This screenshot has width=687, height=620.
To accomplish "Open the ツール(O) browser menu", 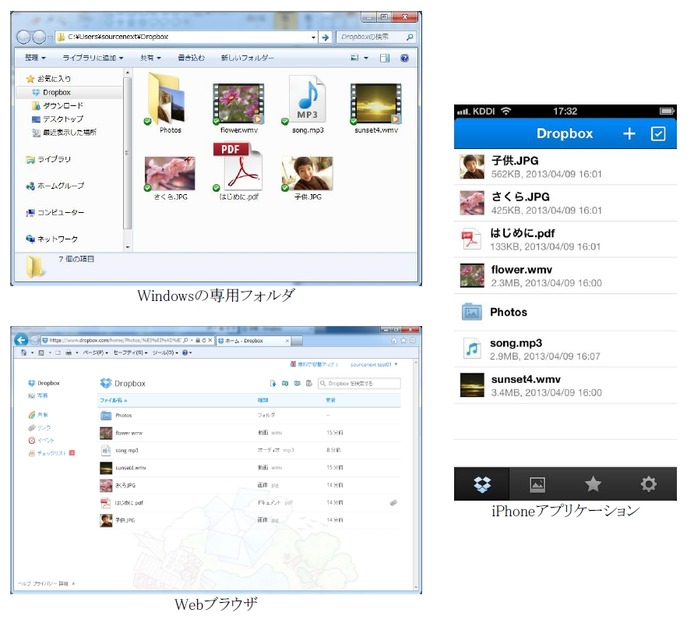I will pyautogui.click(x=166, y=353).
